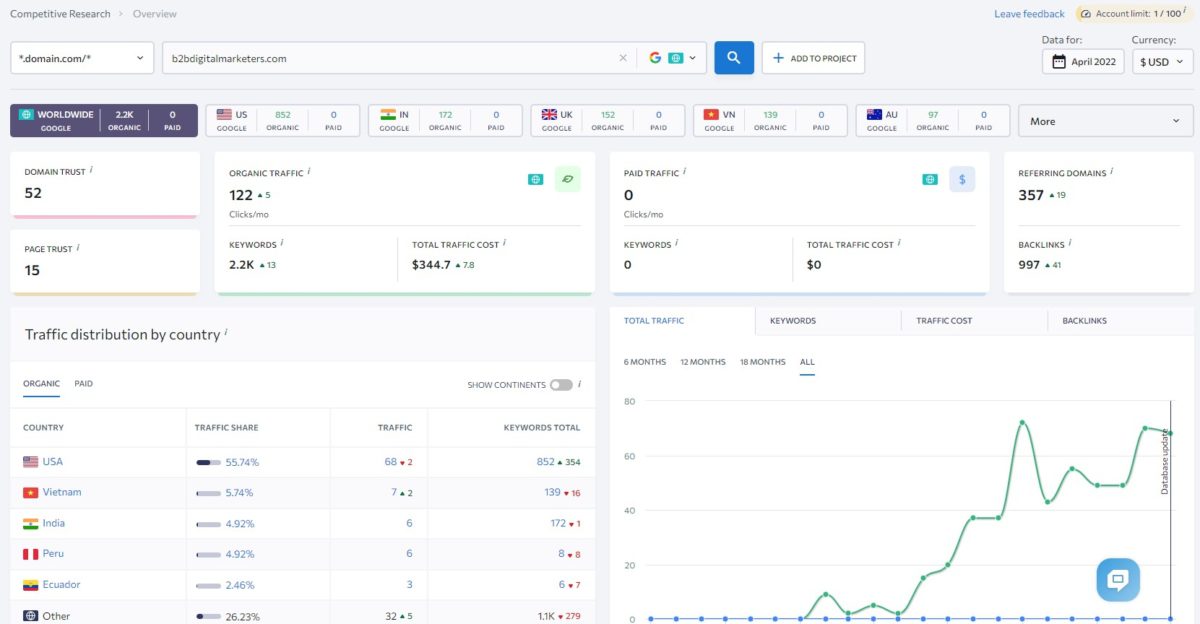Open the $ USD currency dropdown
1200x624 pixels.
pyautogui.click(x=1162, y=62)
